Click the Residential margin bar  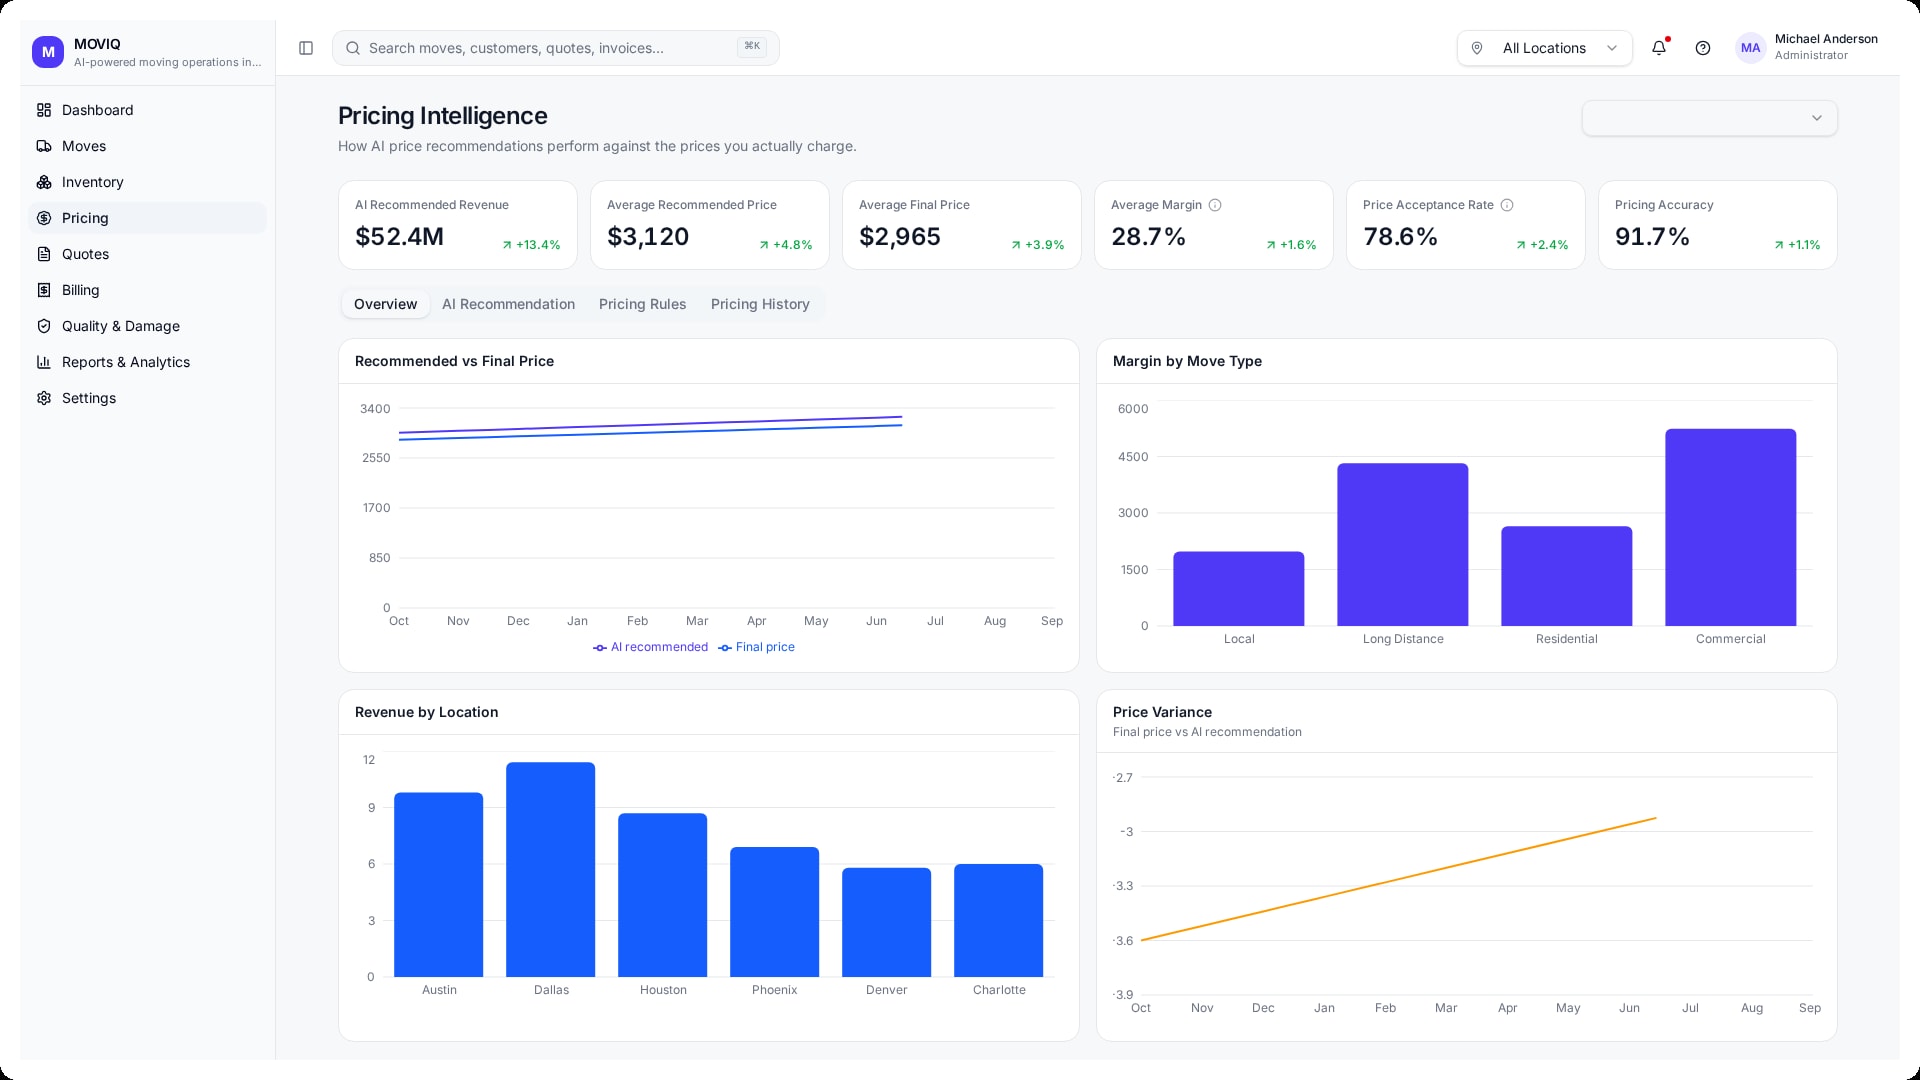tap(1567, 576)
